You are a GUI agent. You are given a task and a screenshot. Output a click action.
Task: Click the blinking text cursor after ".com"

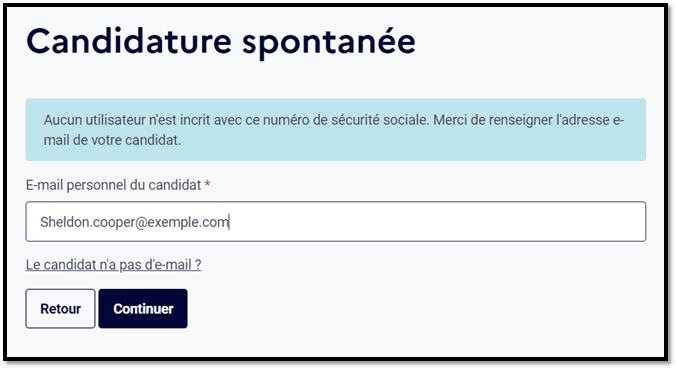(230, 222)
